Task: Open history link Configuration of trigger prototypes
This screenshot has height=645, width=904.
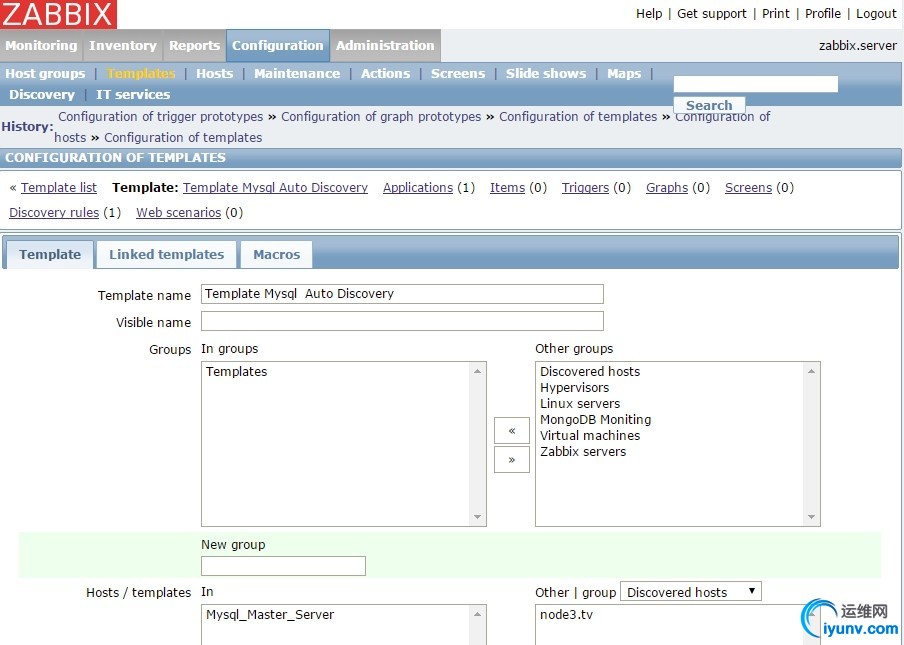Action: tap(160, 117)
